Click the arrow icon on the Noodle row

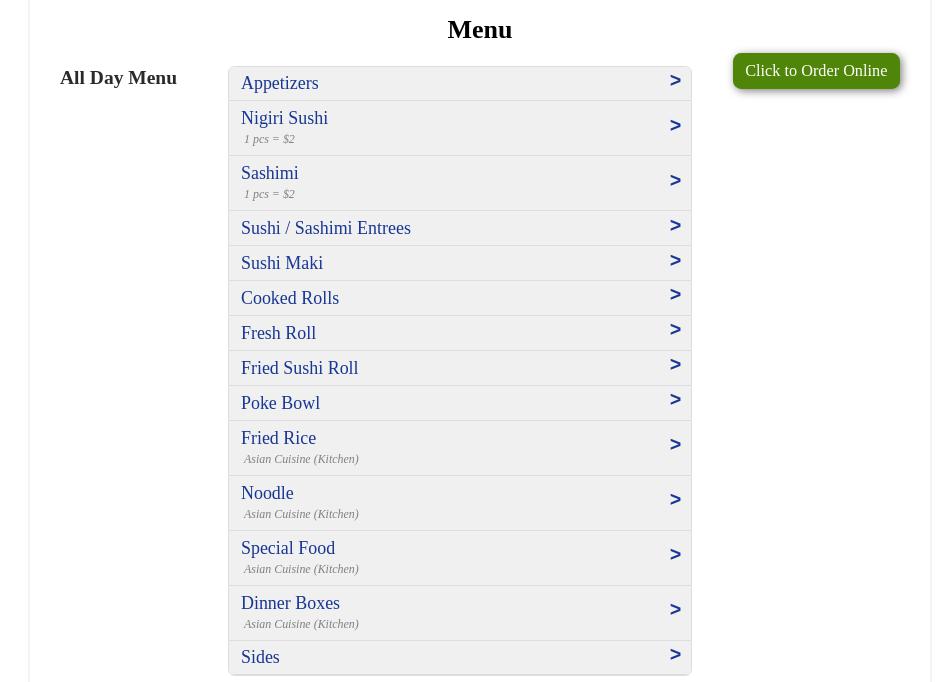[675, 500]
